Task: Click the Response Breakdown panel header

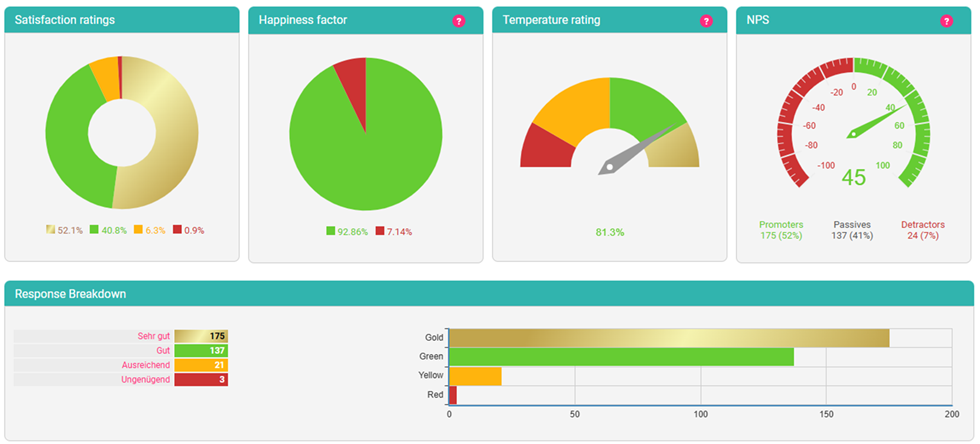Action: click(x=489, y=294)
